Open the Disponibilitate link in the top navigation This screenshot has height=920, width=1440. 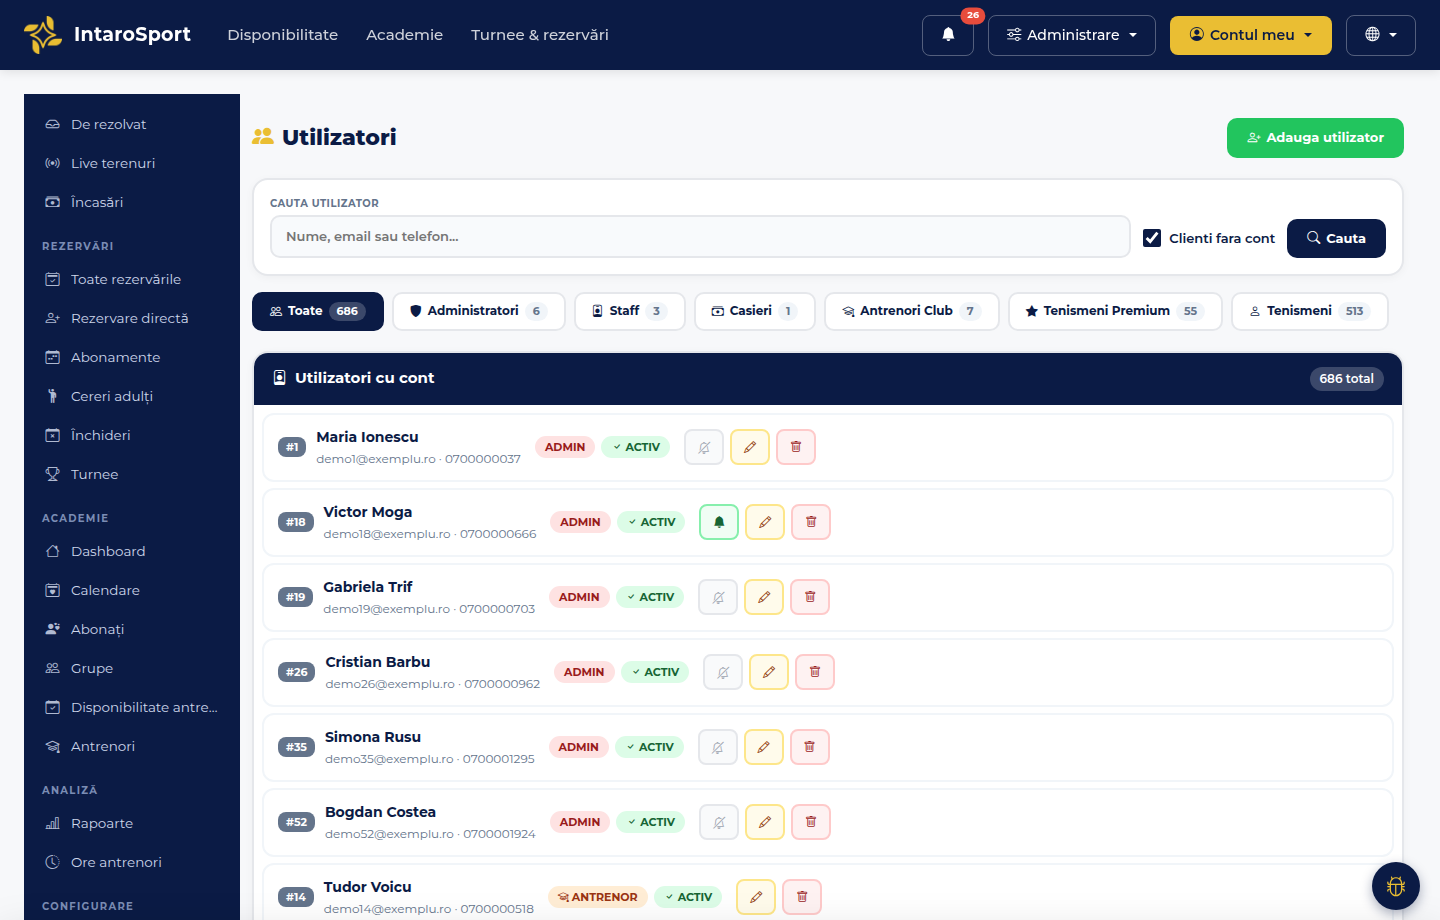point(283,35)
